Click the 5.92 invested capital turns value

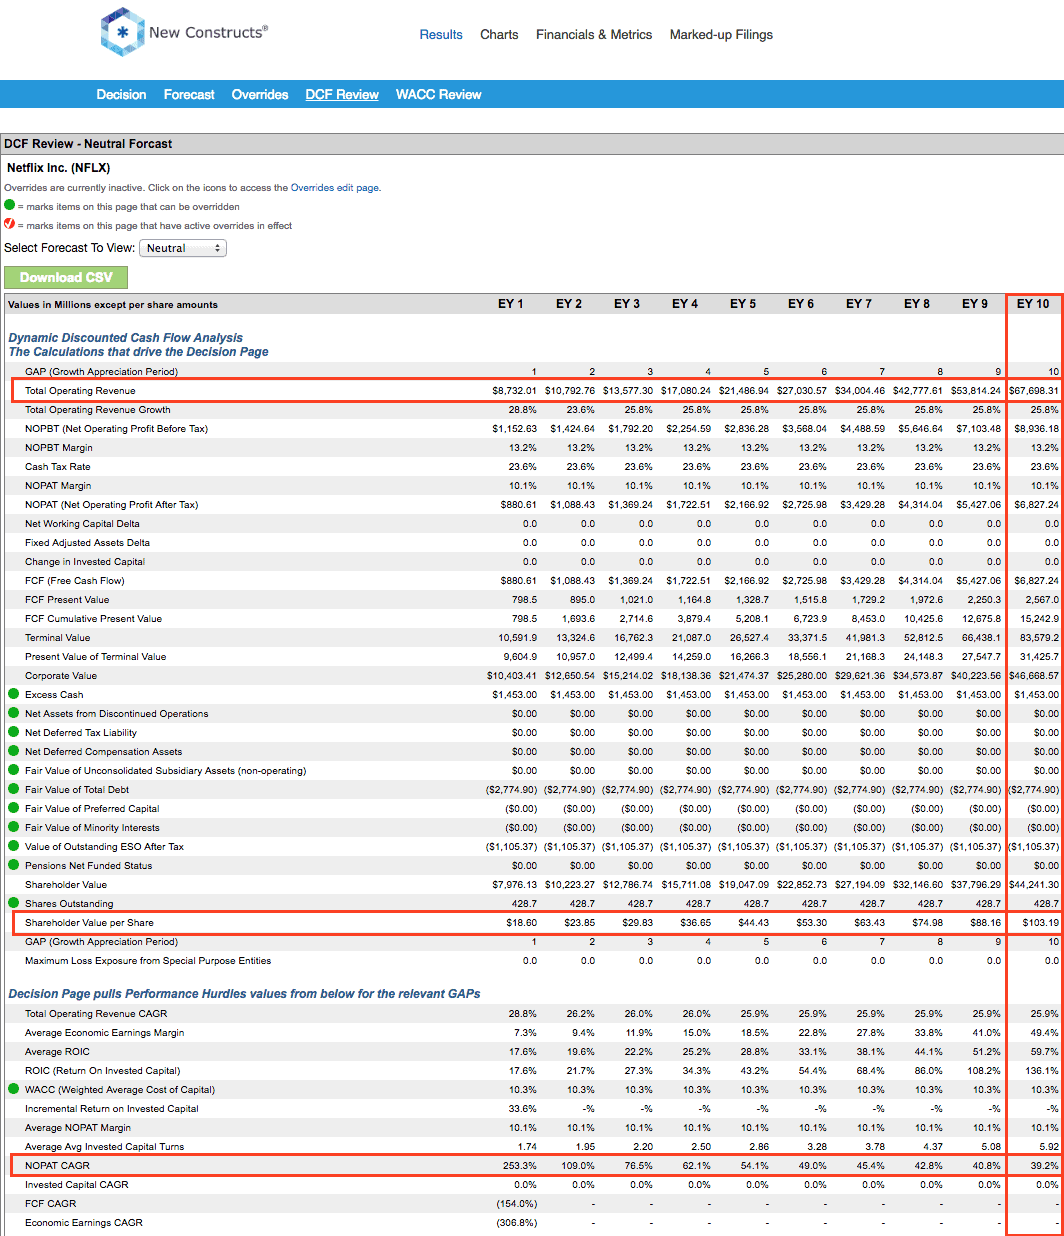click(1048, 1146)
